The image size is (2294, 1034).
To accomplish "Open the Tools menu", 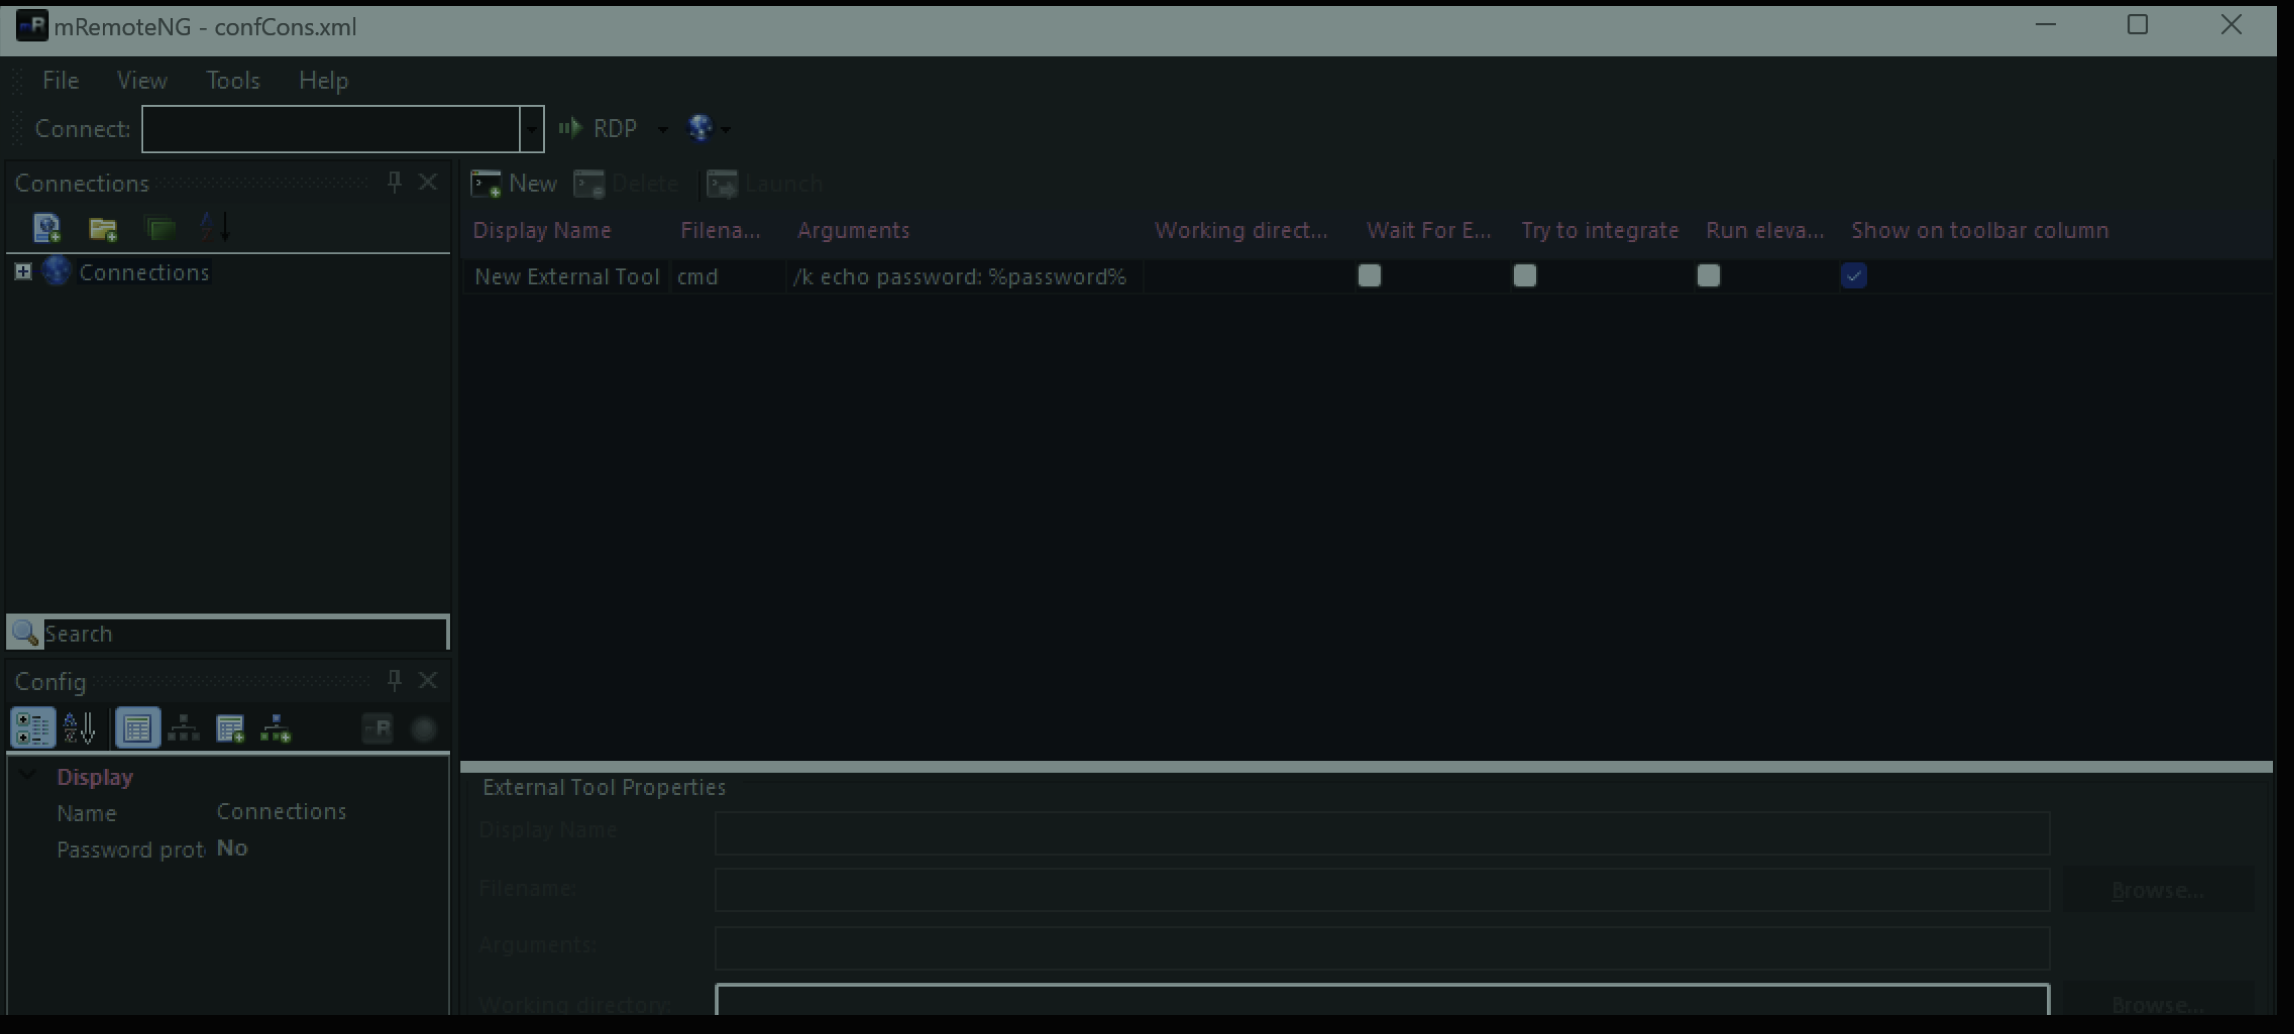I will tap(232, 80).
